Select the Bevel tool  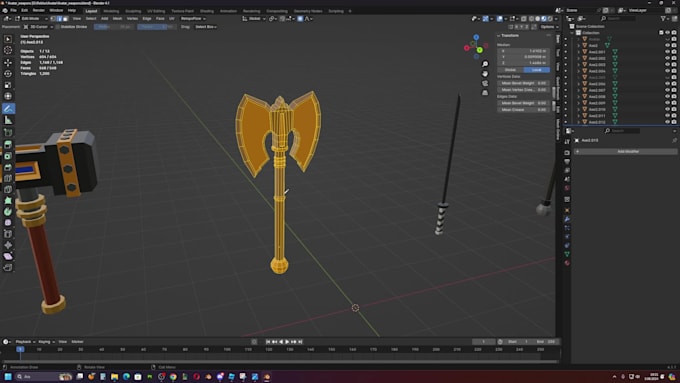coord(8,167)
